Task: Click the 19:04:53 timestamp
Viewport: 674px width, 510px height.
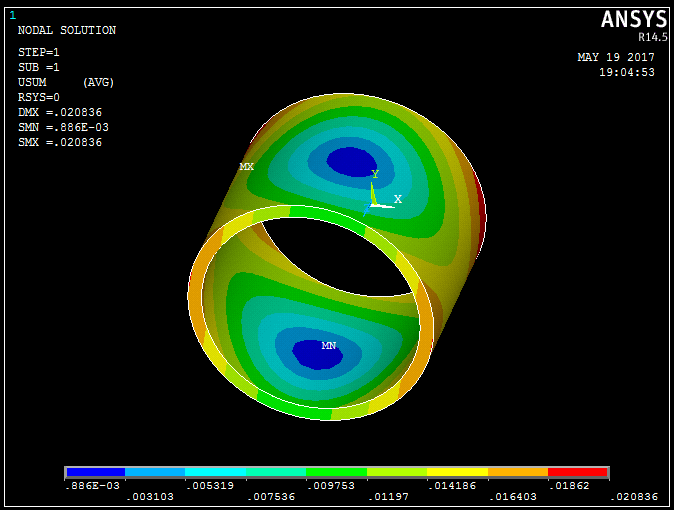Action: 627,72
